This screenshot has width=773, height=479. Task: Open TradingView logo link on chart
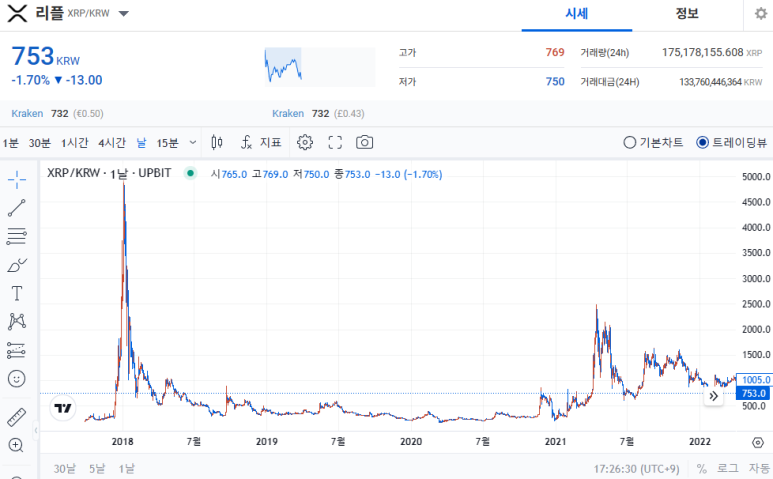(63, 408)
